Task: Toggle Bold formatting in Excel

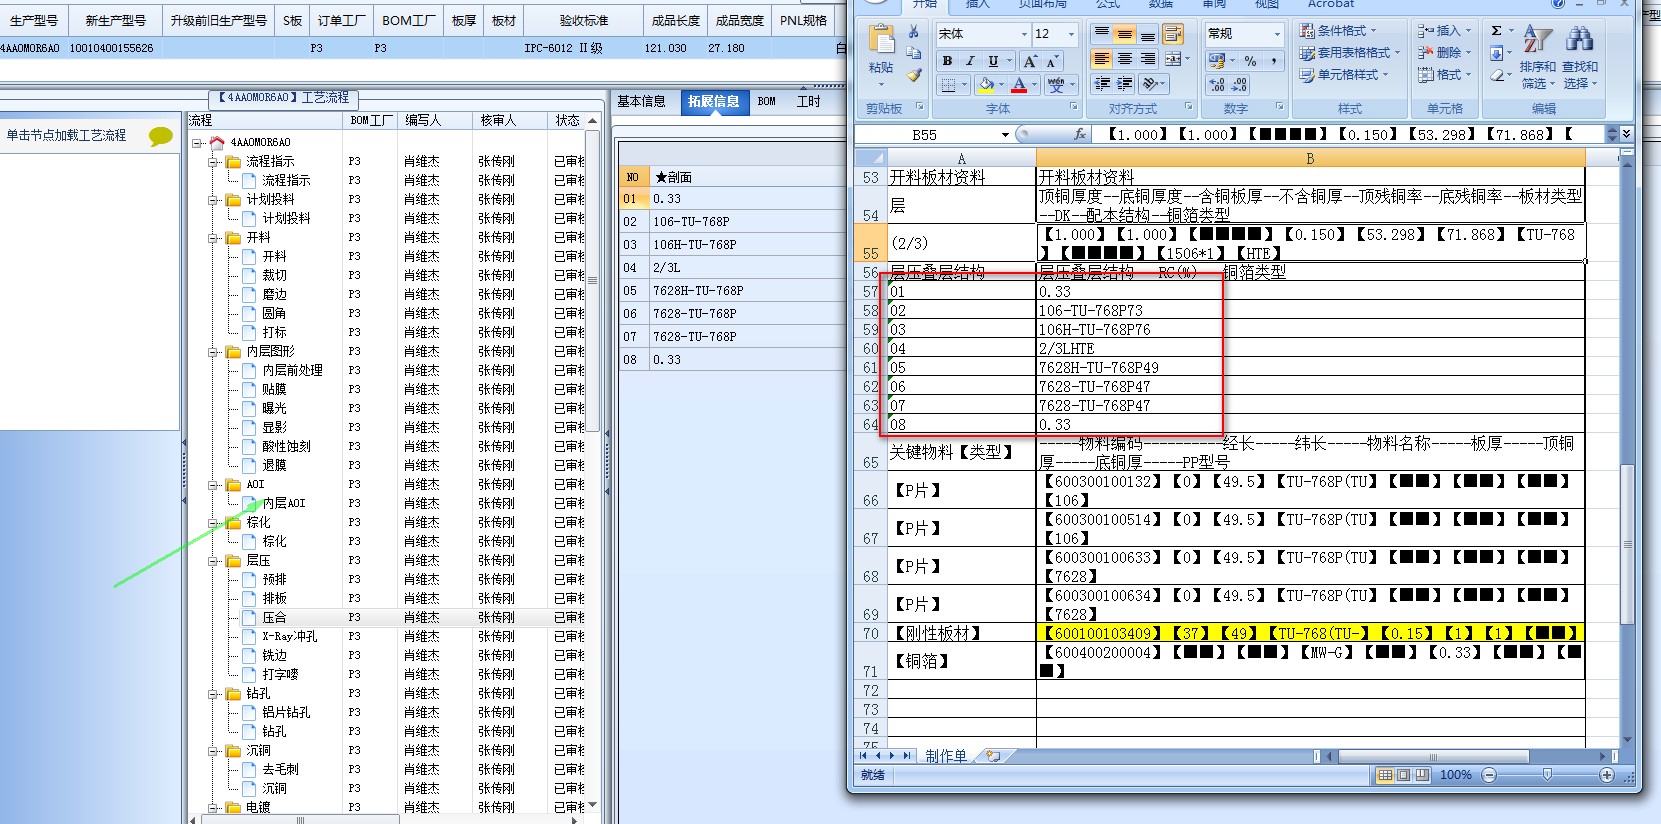Action: [947, 61]
